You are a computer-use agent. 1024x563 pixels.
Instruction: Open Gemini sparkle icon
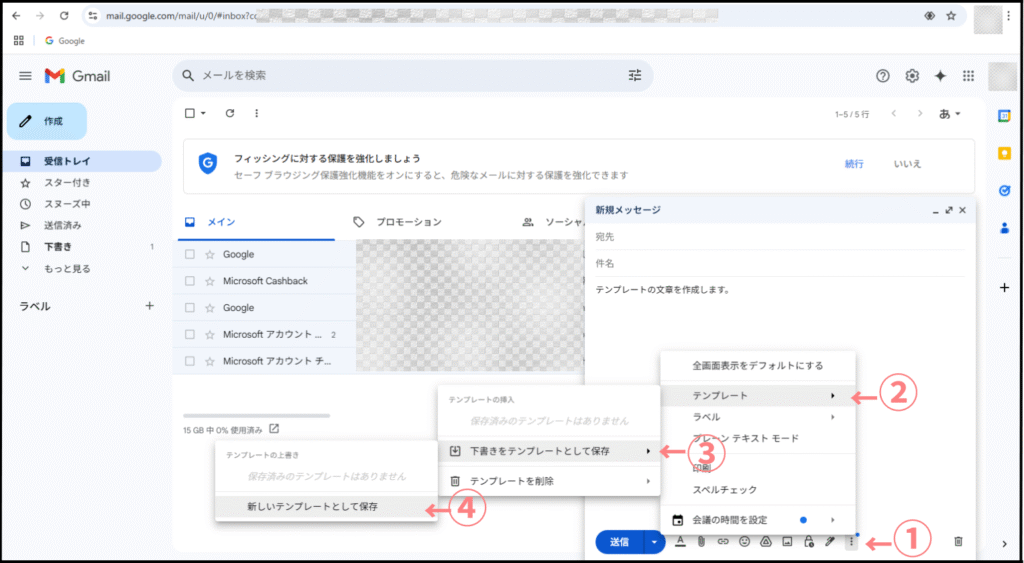coord(940,76)
